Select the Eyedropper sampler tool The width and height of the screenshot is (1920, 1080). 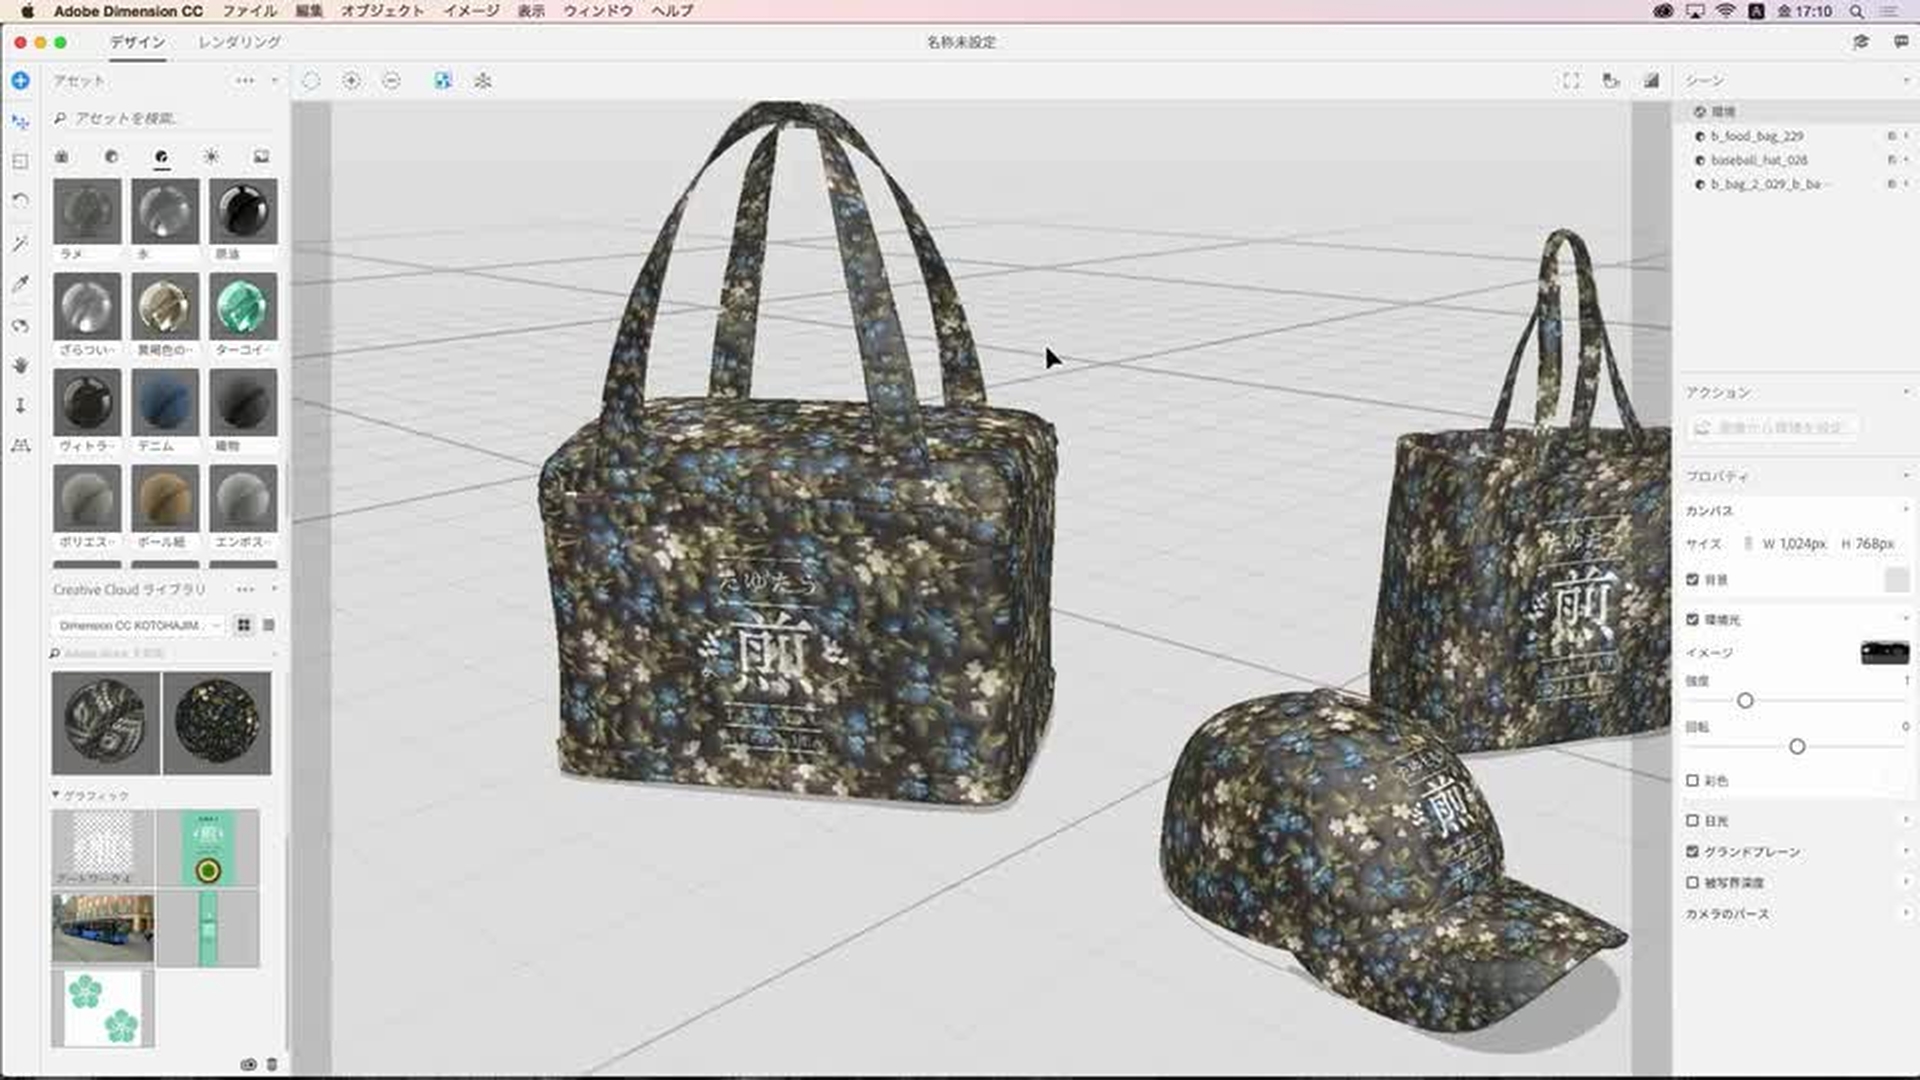20,284
